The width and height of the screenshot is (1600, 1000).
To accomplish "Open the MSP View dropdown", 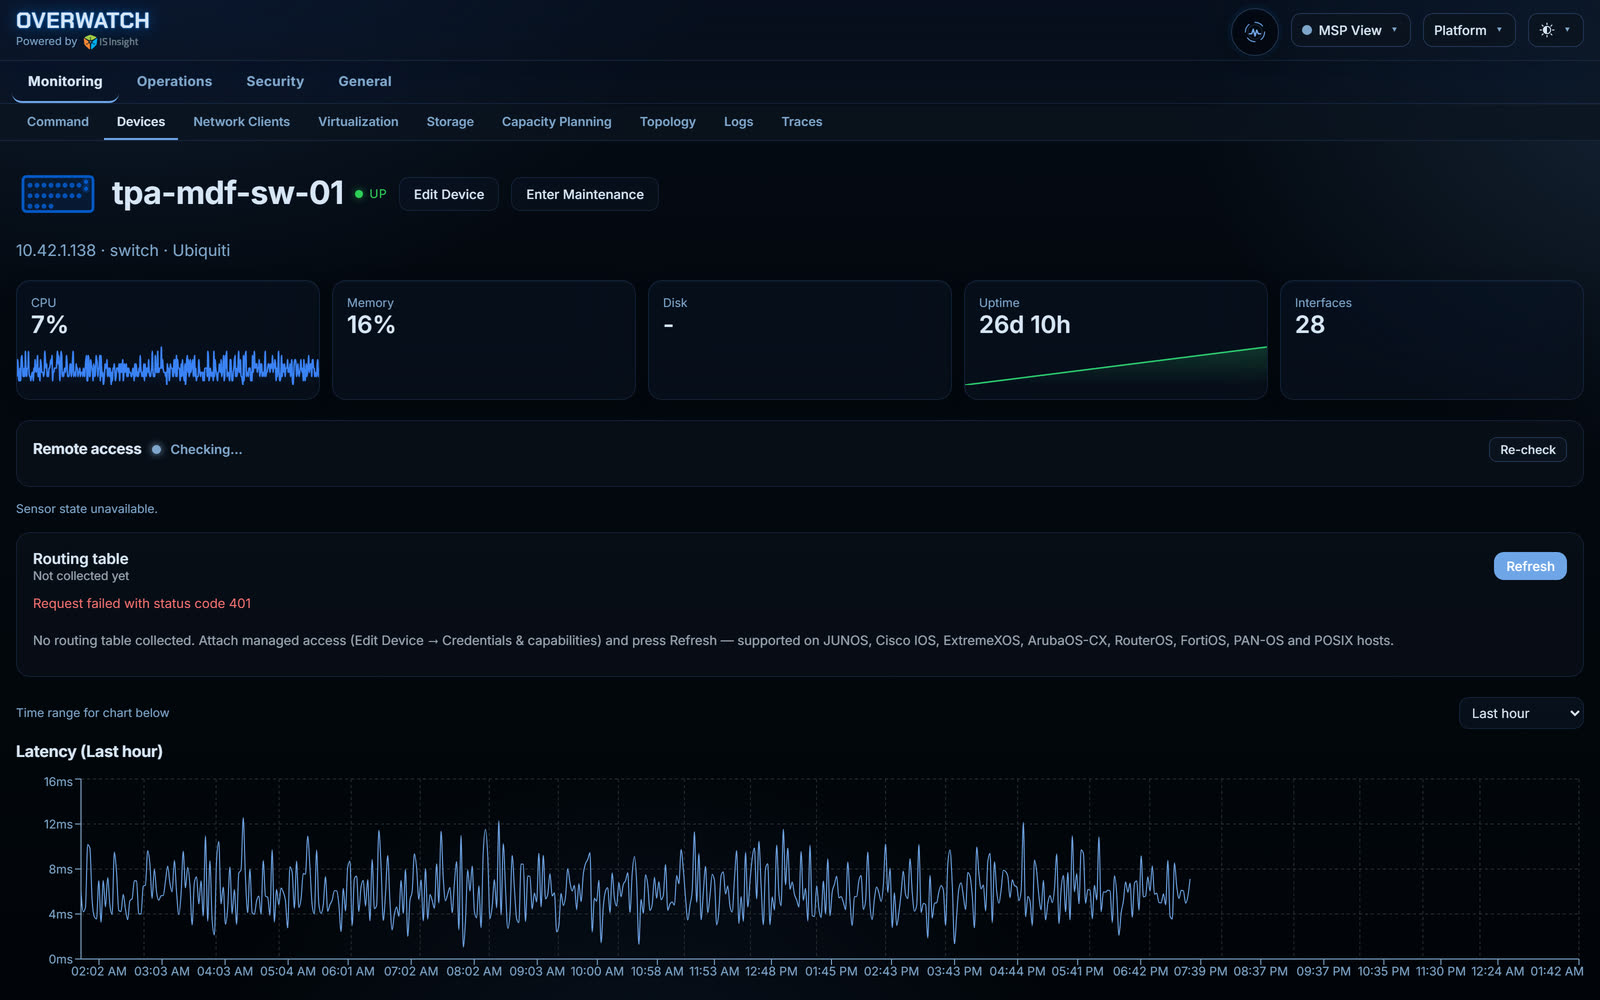I will [x=1350, y=30].
